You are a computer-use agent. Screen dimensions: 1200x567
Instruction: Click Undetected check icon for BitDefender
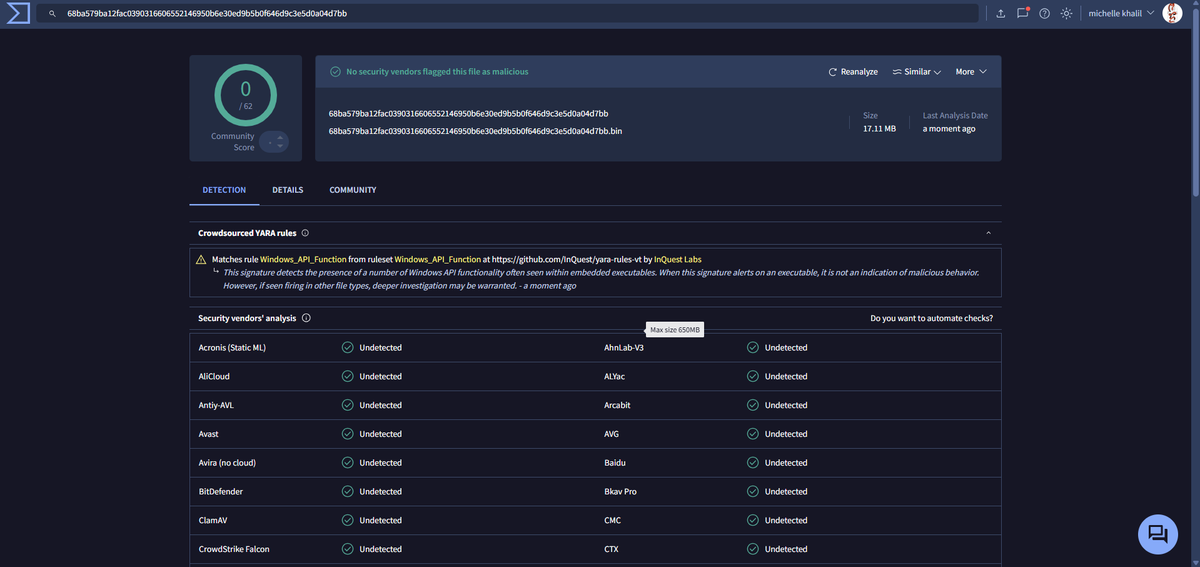coord(347,492)
